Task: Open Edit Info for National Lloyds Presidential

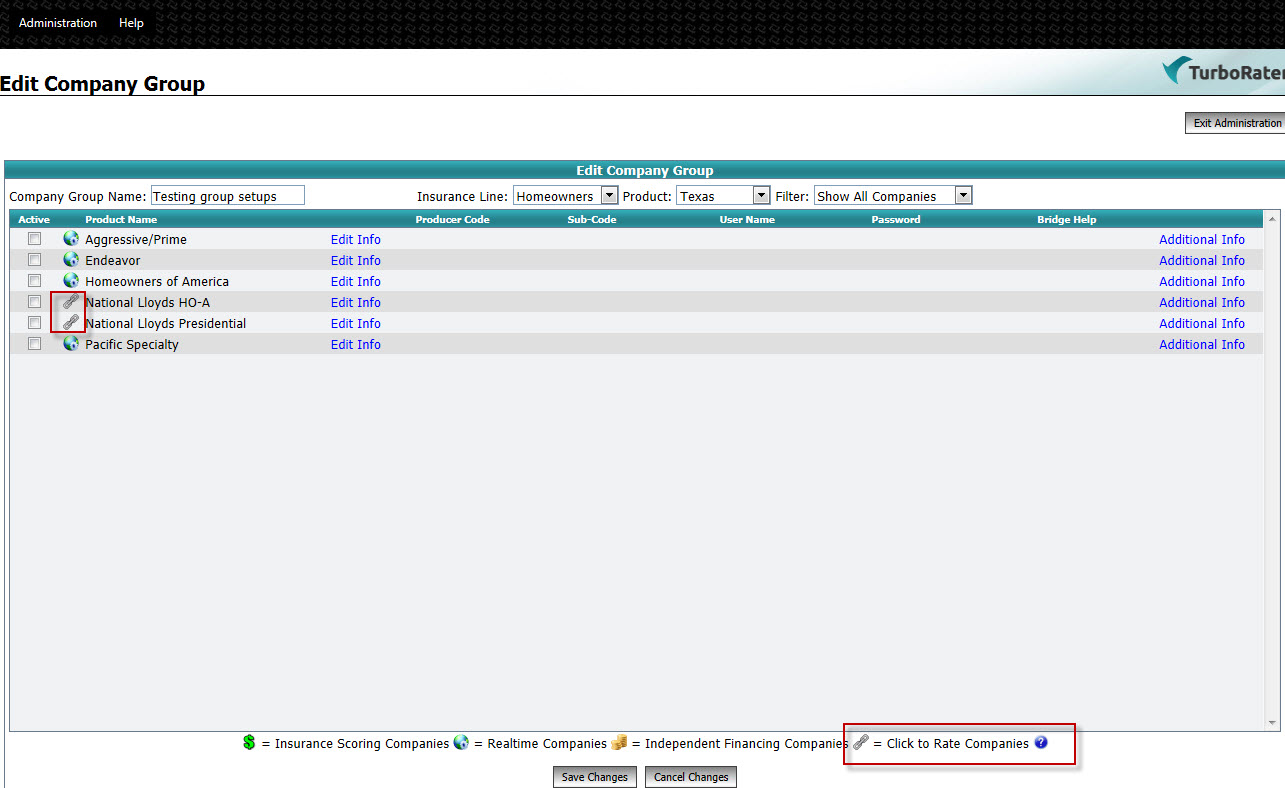Action: 356,324
